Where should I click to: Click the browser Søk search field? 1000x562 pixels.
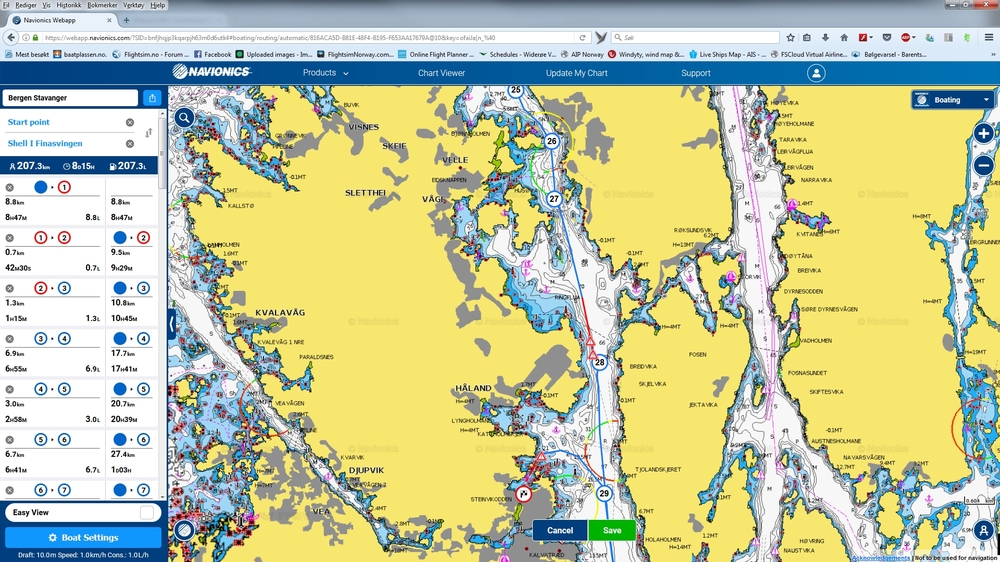(695, 38)
